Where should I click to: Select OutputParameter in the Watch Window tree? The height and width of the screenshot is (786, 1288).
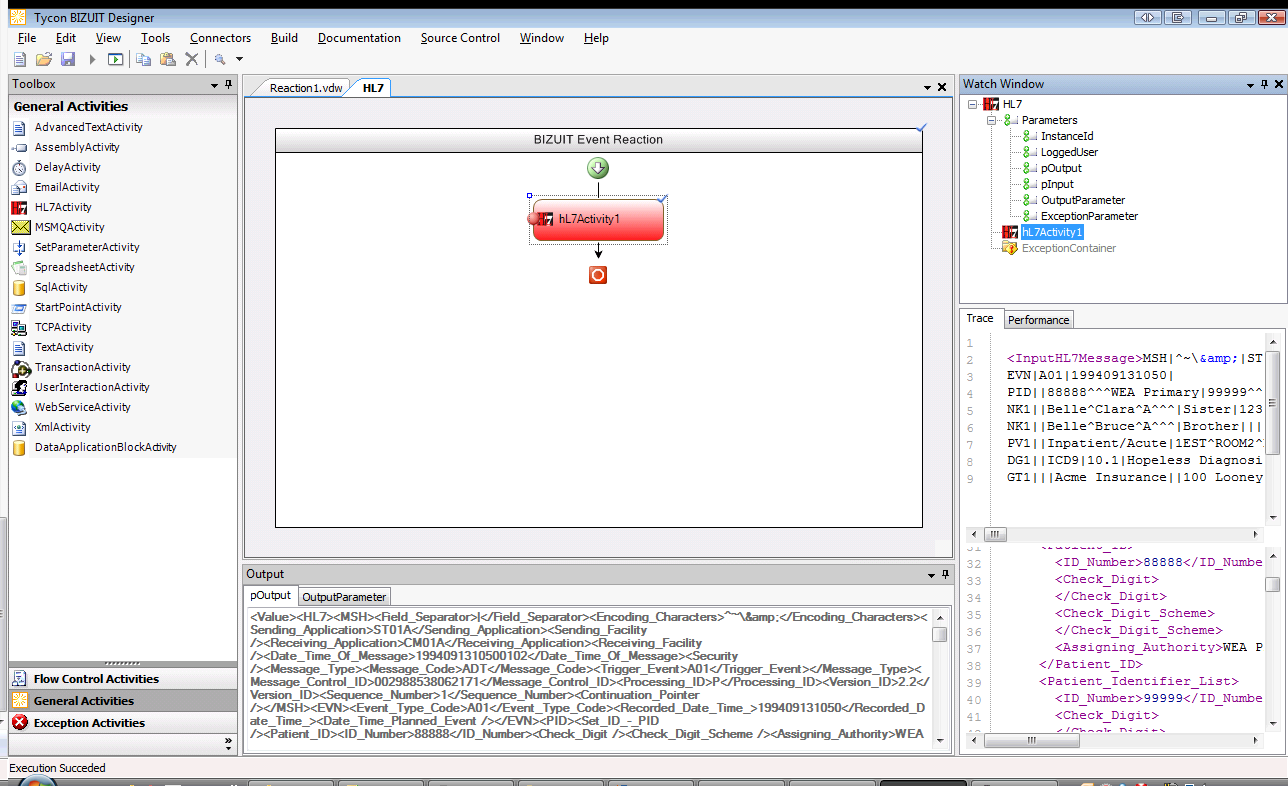[x=1083, y=200]
